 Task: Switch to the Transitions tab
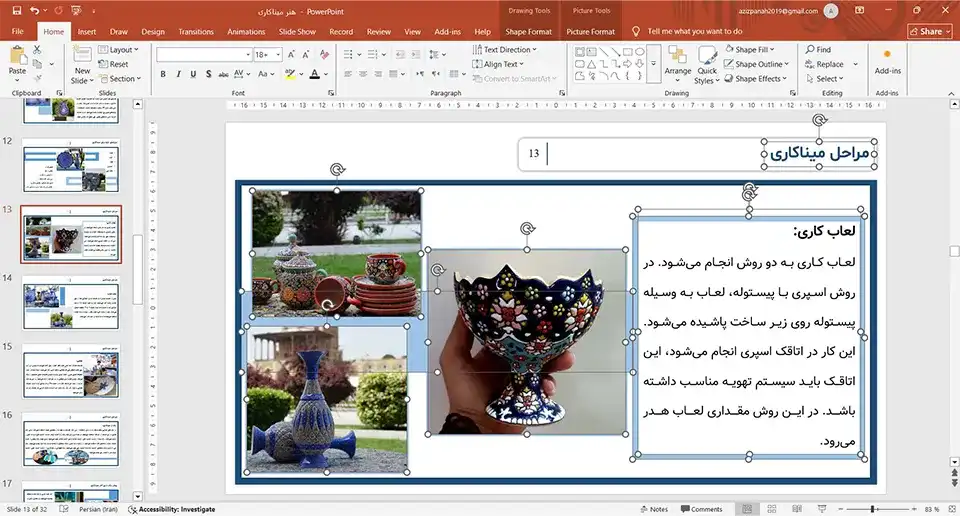(x=196, y=31)
